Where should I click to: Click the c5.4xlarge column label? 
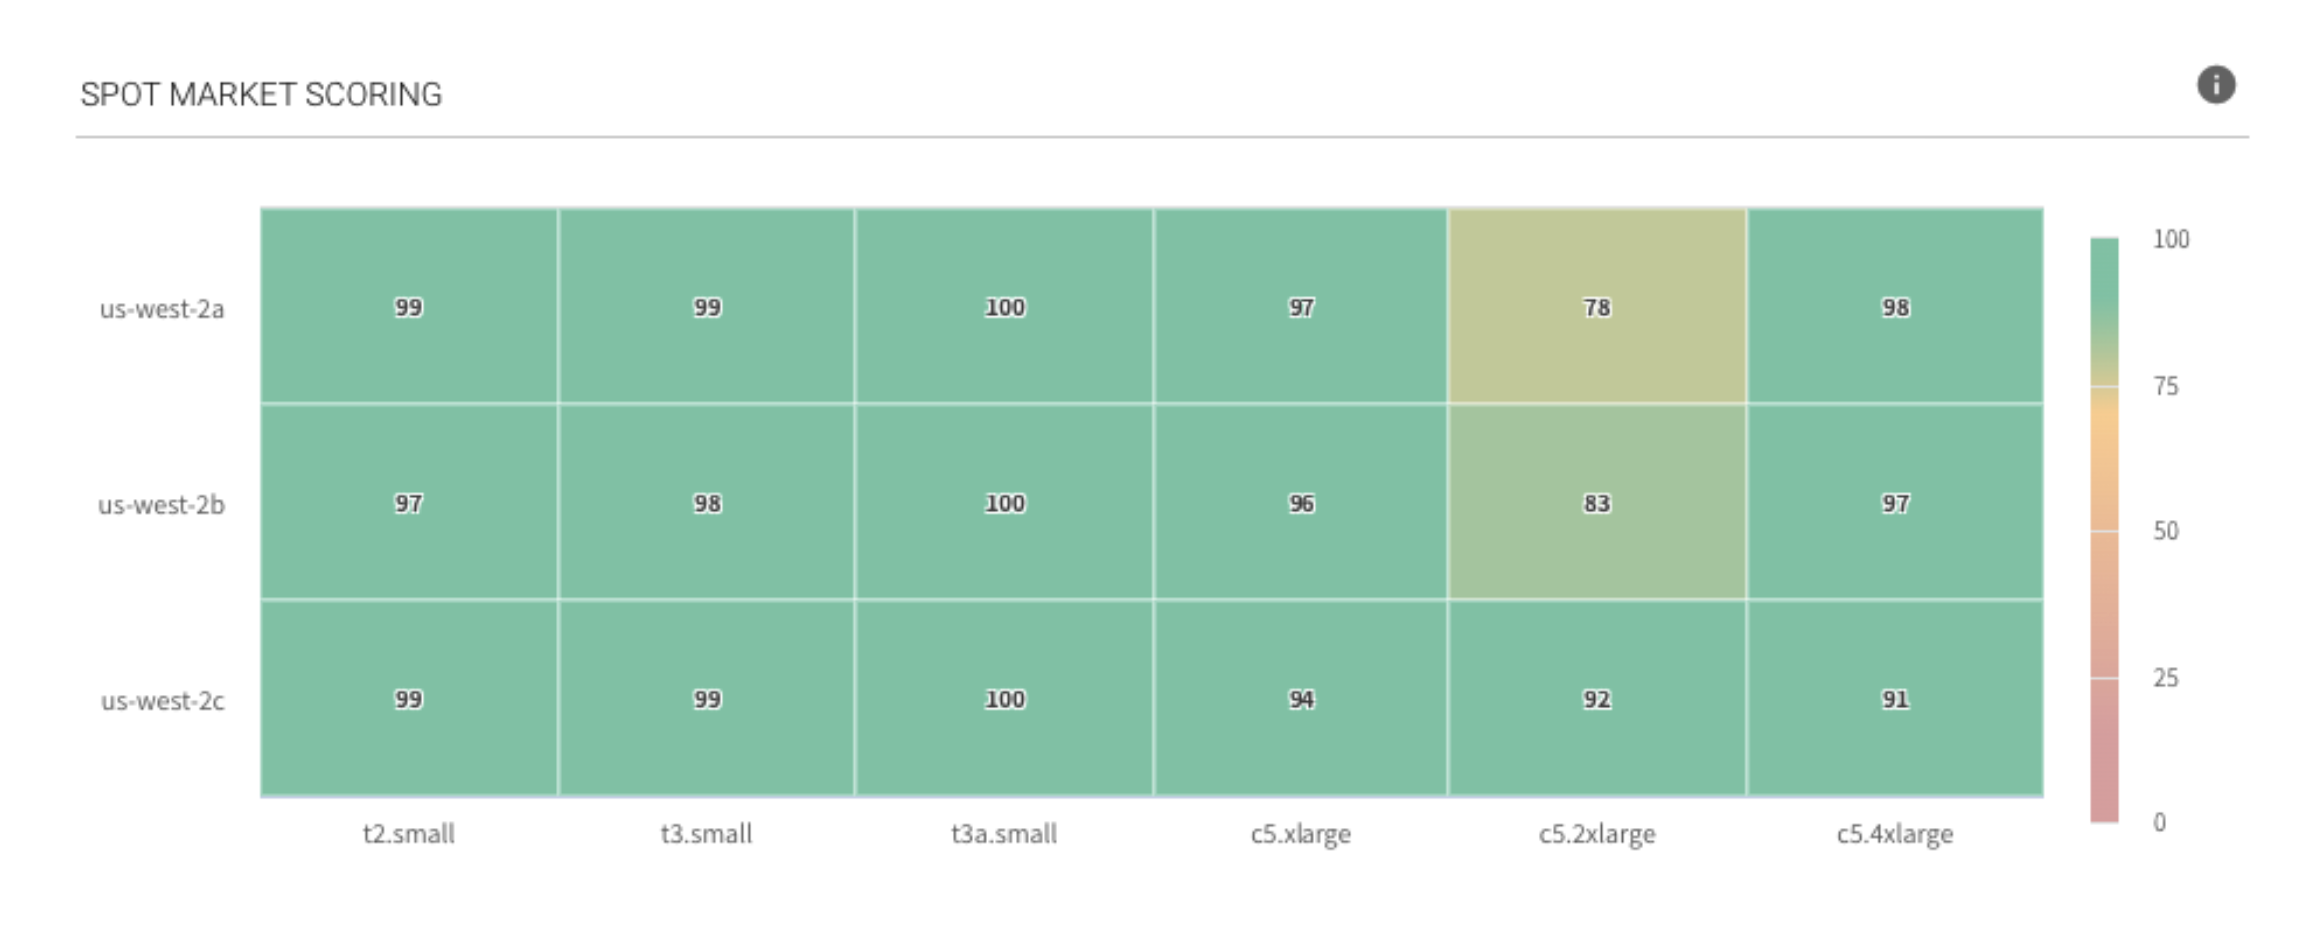(1894, 834)
